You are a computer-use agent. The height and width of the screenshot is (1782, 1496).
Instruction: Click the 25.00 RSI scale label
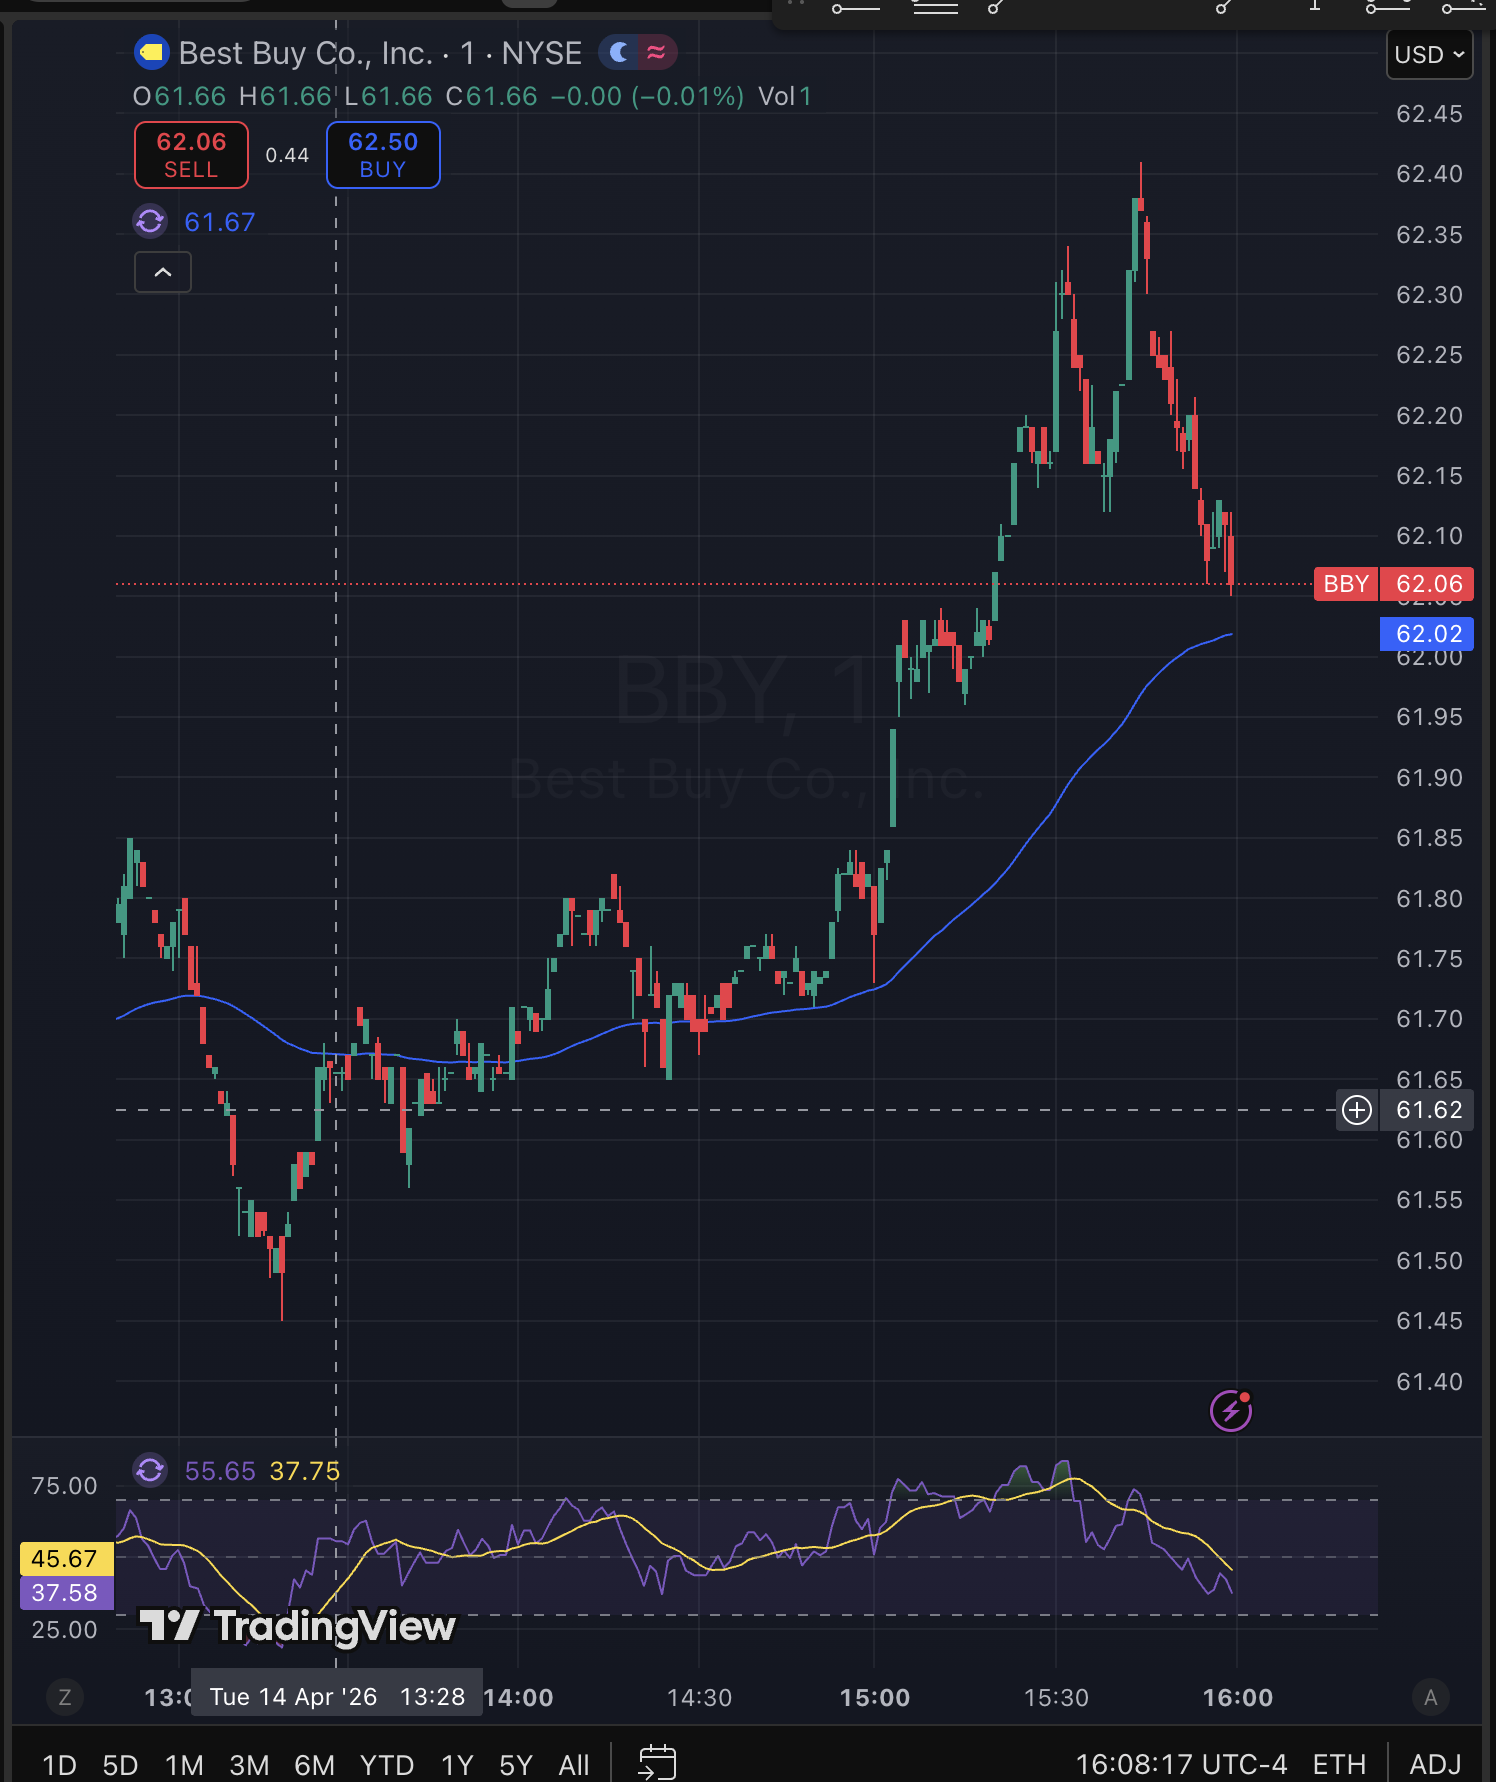pyautogui.click(x=65, y=1630)
